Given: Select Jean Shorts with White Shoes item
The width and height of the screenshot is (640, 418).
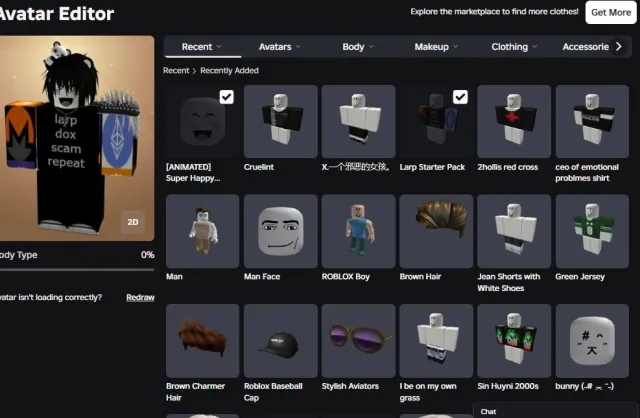Looking at the screenshot, I should tap(514, 231).
